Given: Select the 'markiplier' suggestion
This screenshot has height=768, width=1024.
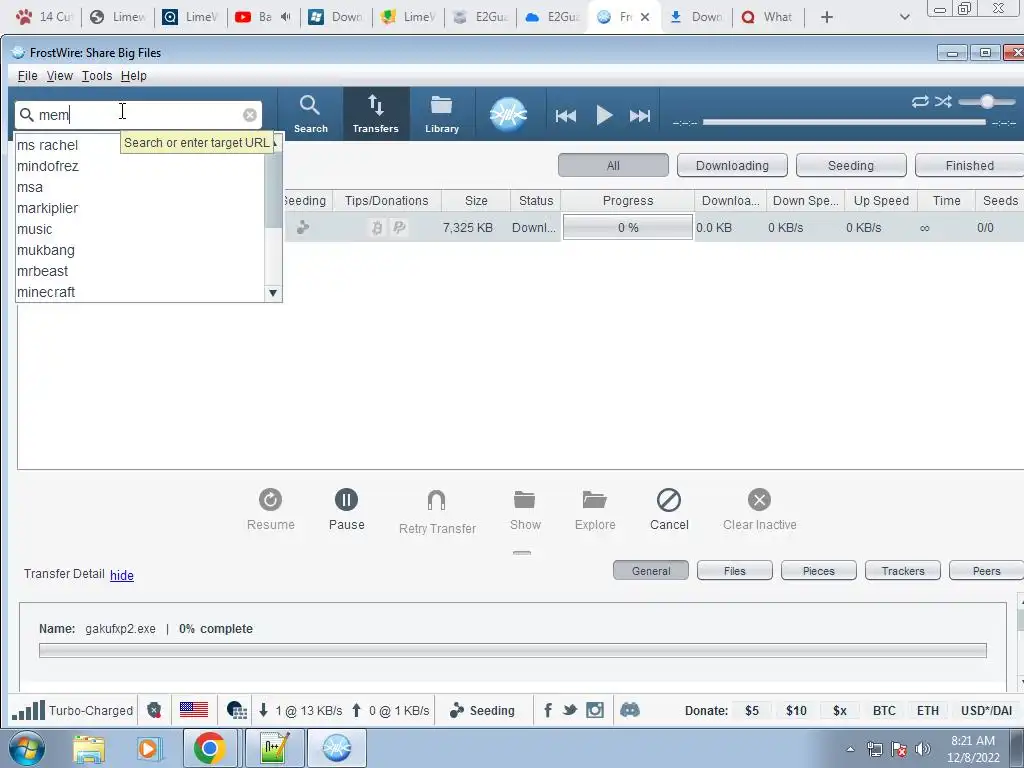Looking at the screenshot, I should coord(140,208).
